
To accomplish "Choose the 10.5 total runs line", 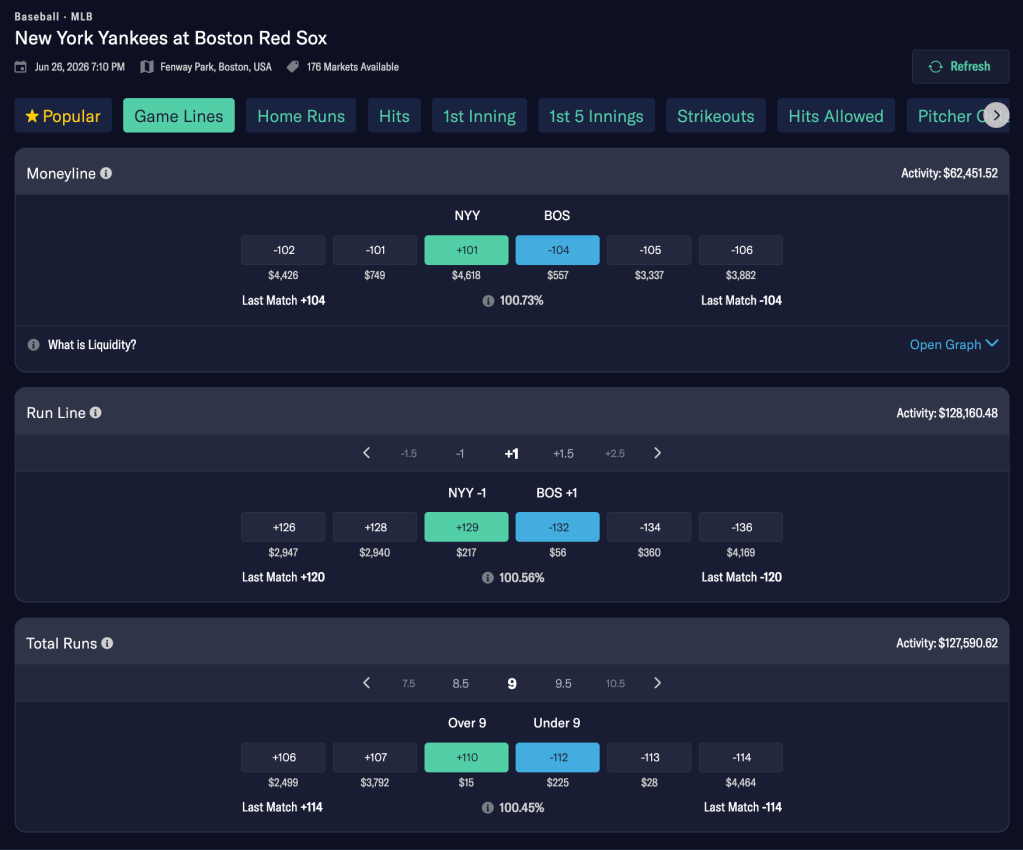I will click(615, 684).
